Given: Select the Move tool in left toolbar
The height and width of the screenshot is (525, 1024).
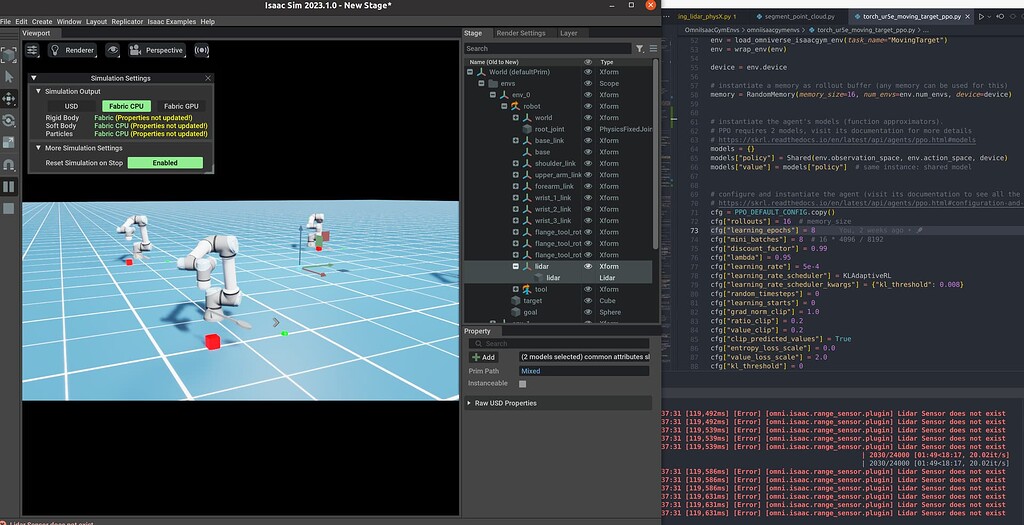Looking at the screenshot, I should click(8, 99).
